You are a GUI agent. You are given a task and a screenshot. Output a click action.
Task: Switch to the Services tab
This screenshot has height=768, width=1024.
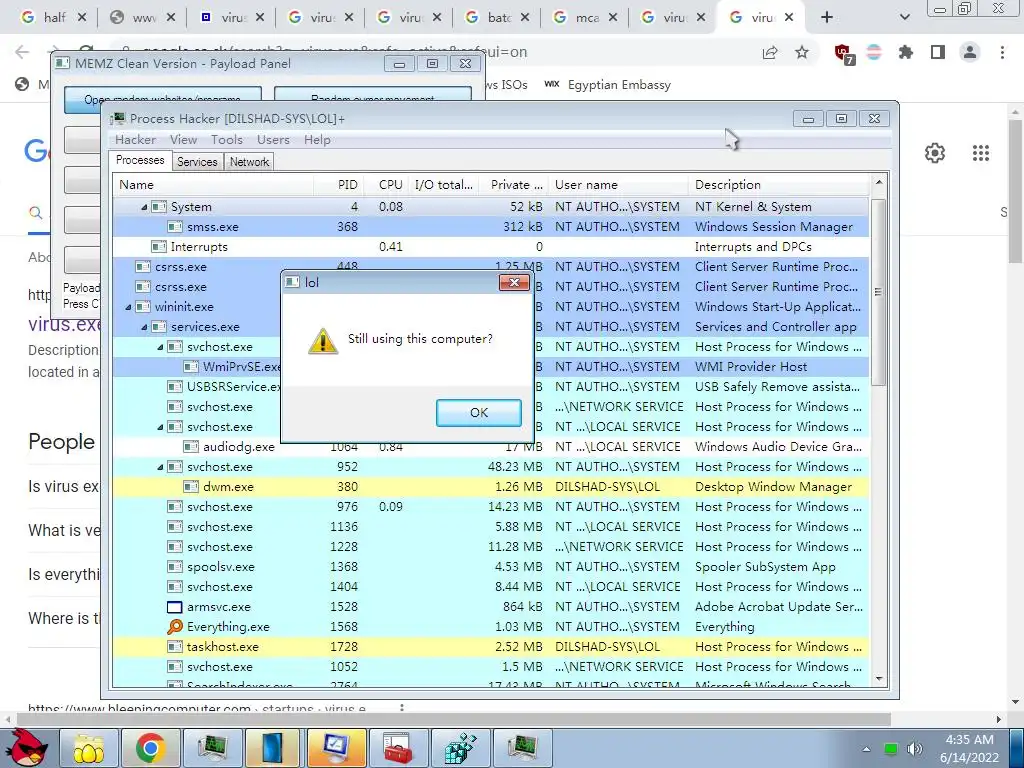click(197, 162)
